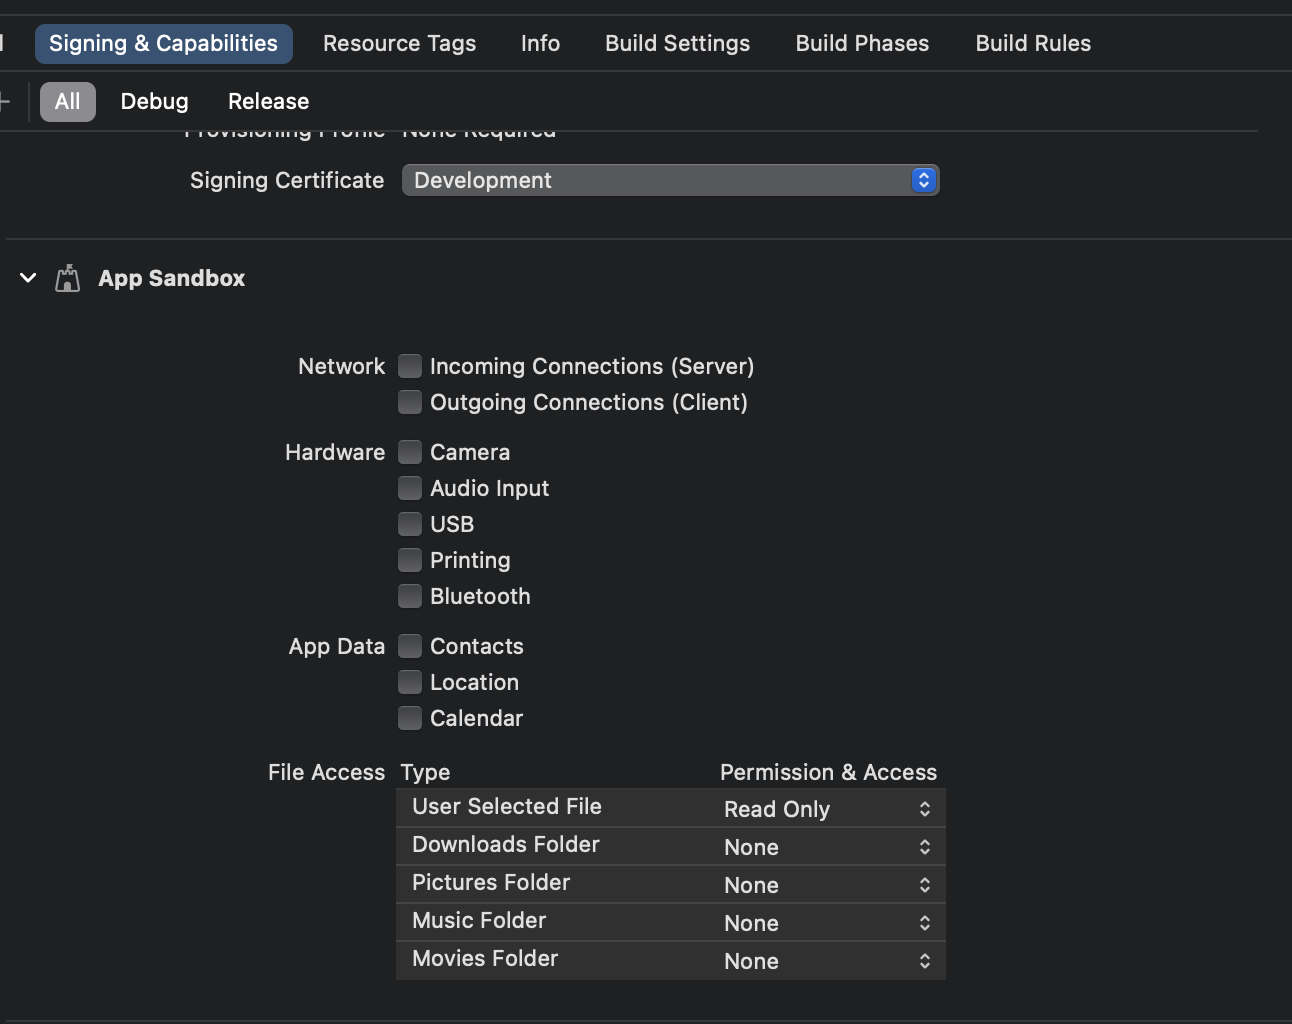Change User Selected File permission popup
The width and height of the screenshot is (1292, 1024).
click(x=828, y=809)
